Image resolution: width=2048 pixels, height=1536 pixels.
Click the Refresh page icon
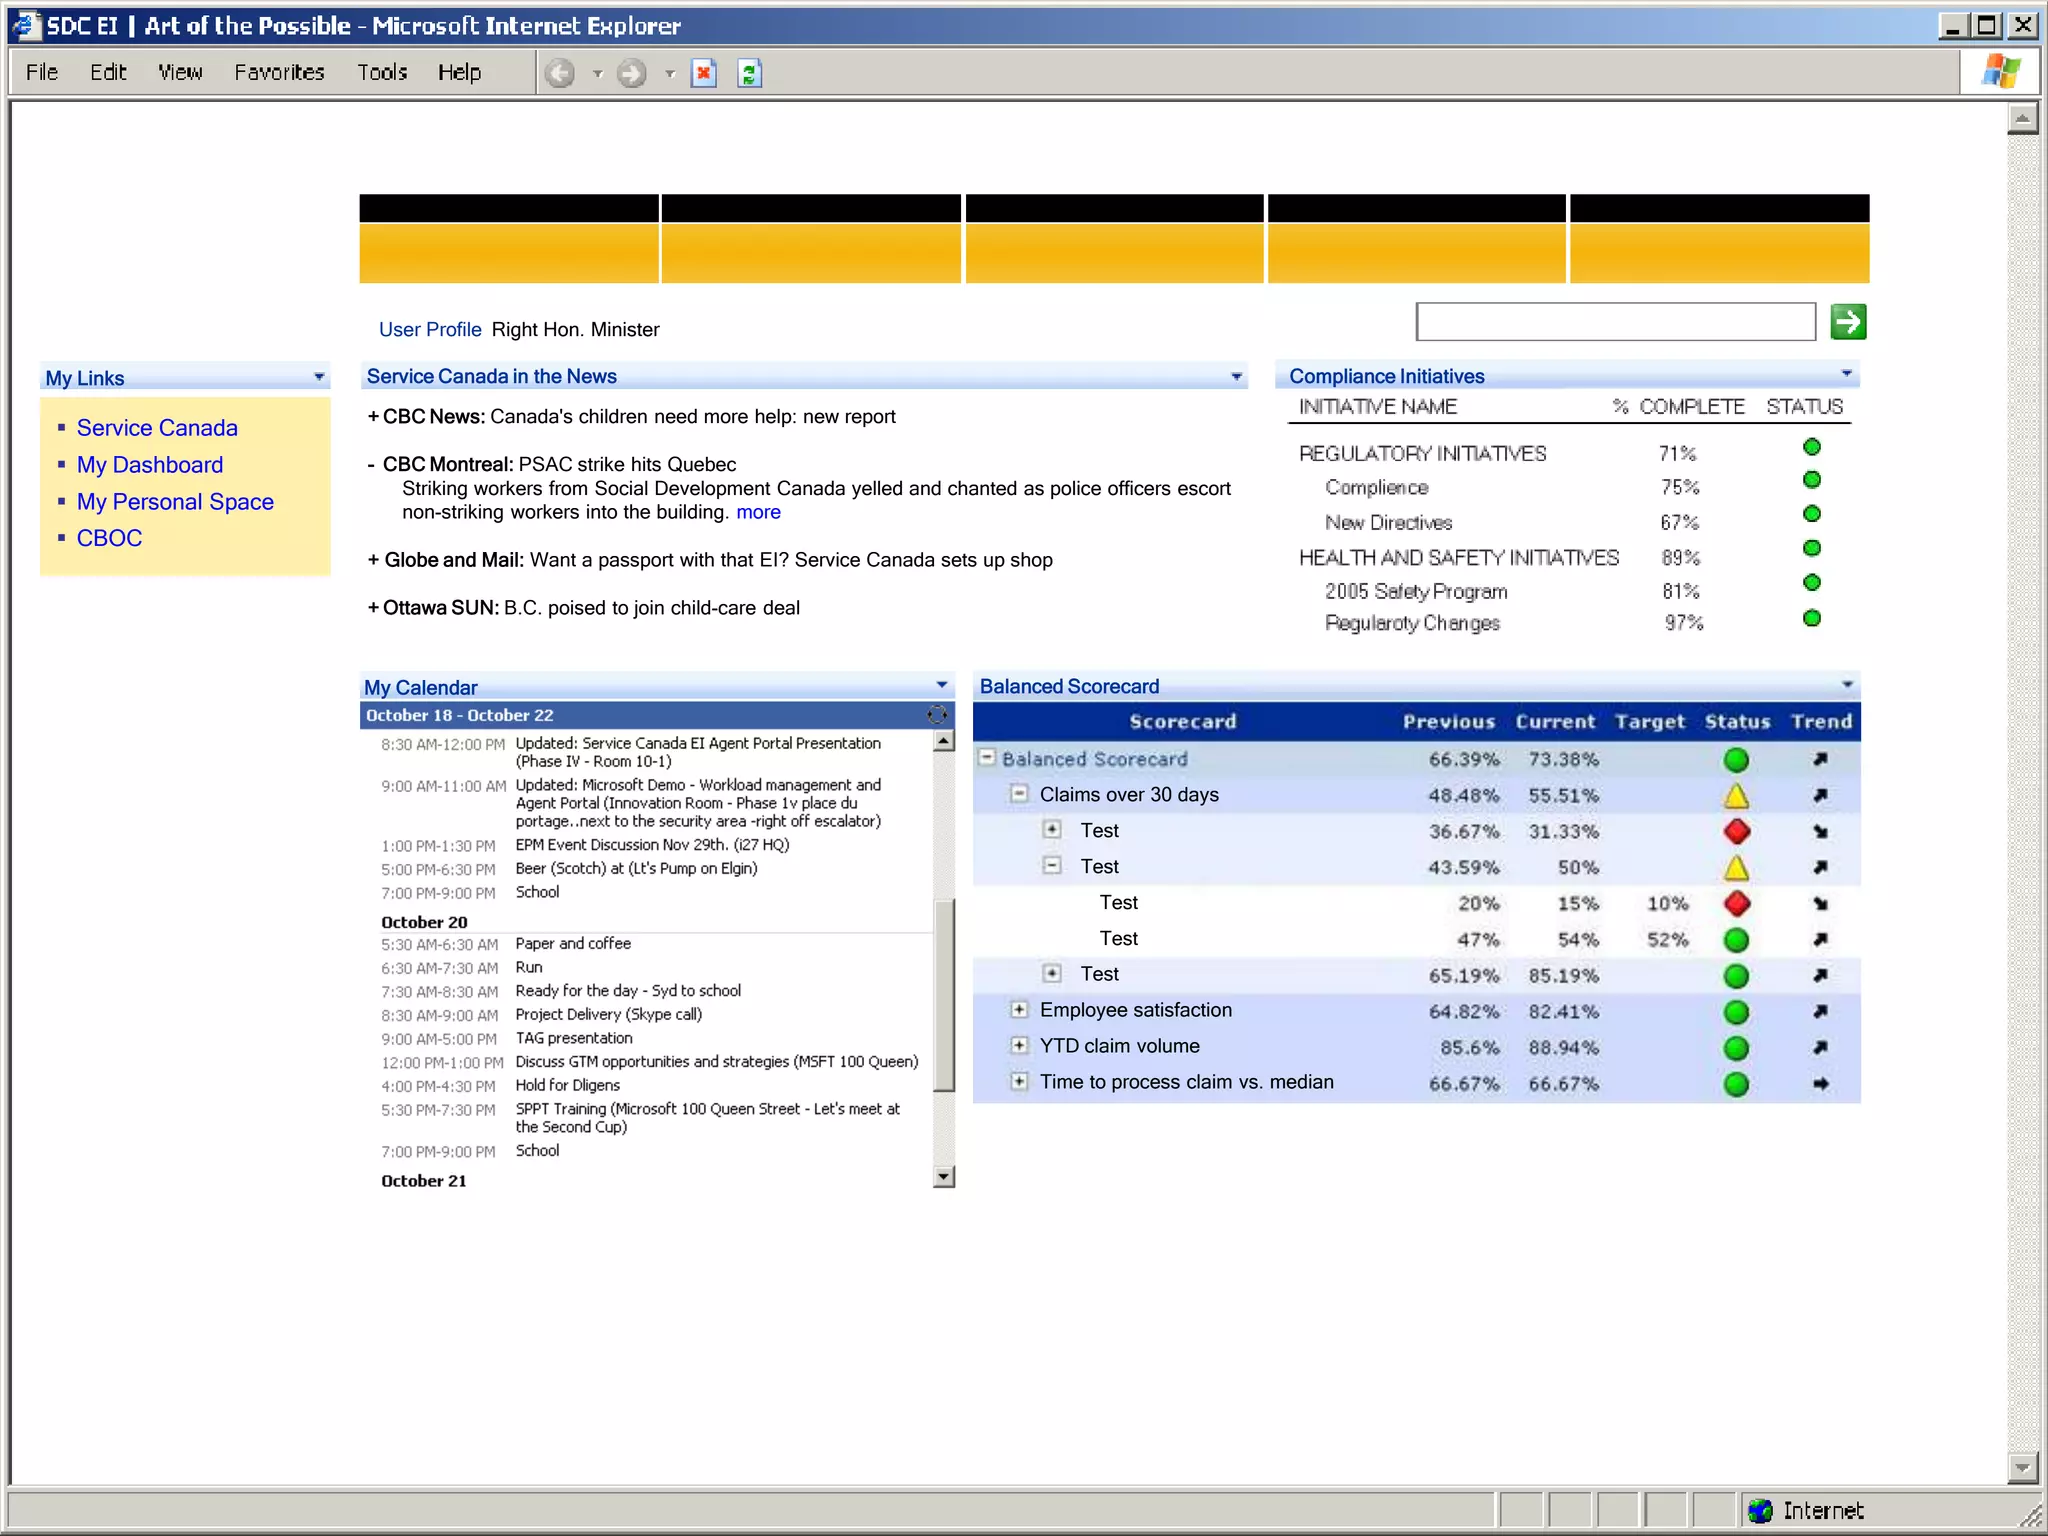(749, 73)
